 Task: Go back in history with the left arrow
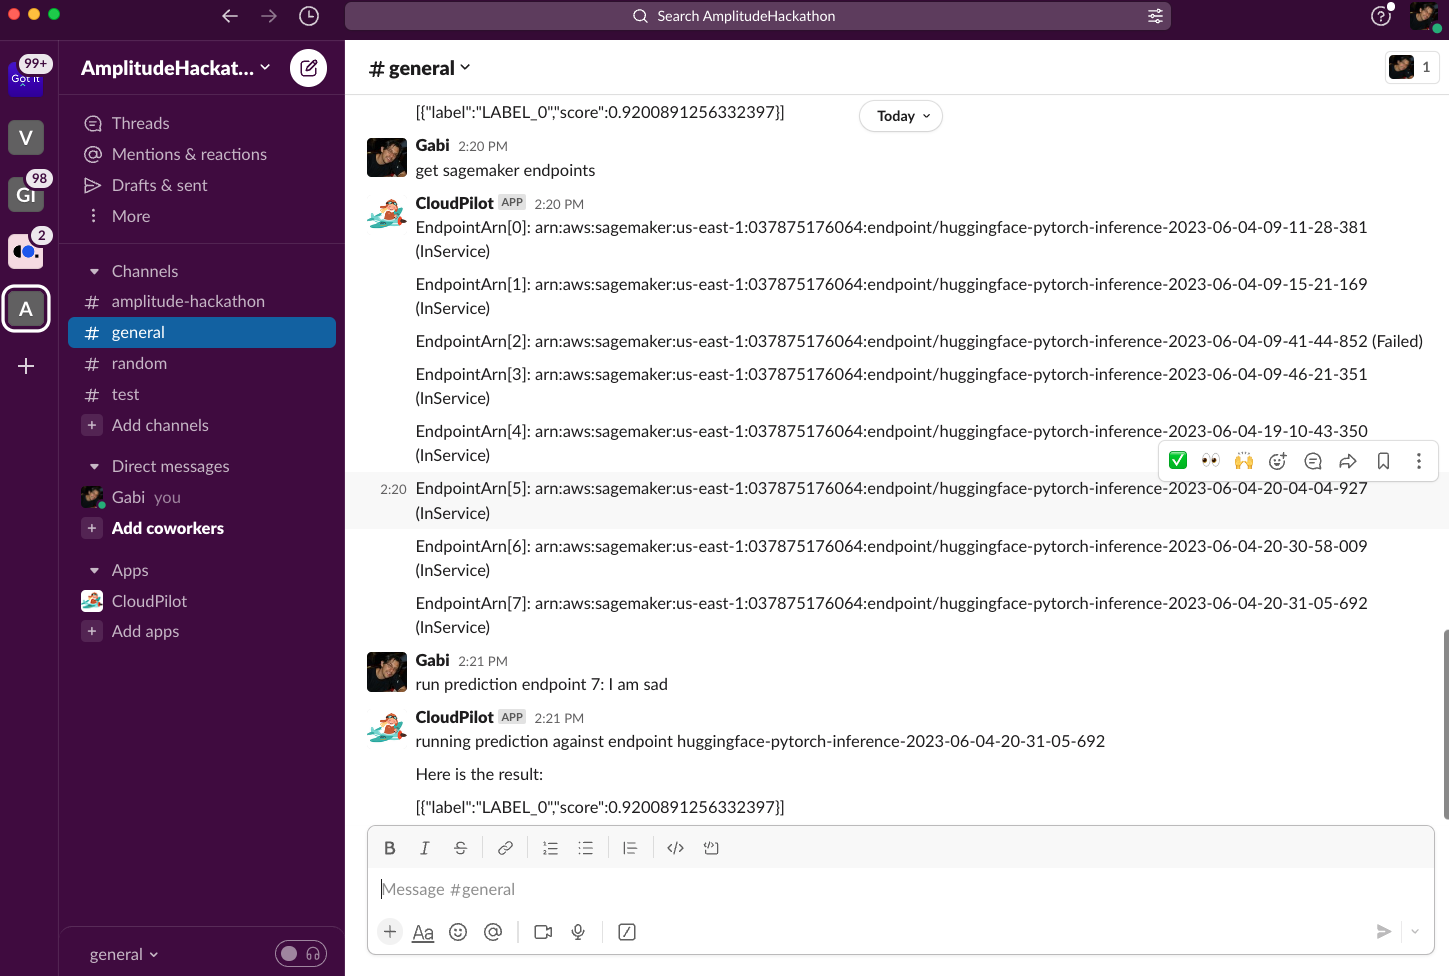230,16
